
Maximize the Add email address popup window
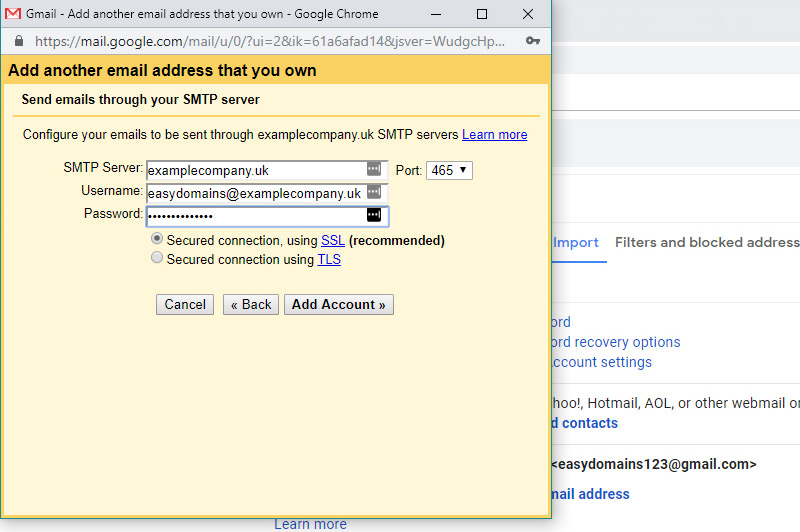482,14
